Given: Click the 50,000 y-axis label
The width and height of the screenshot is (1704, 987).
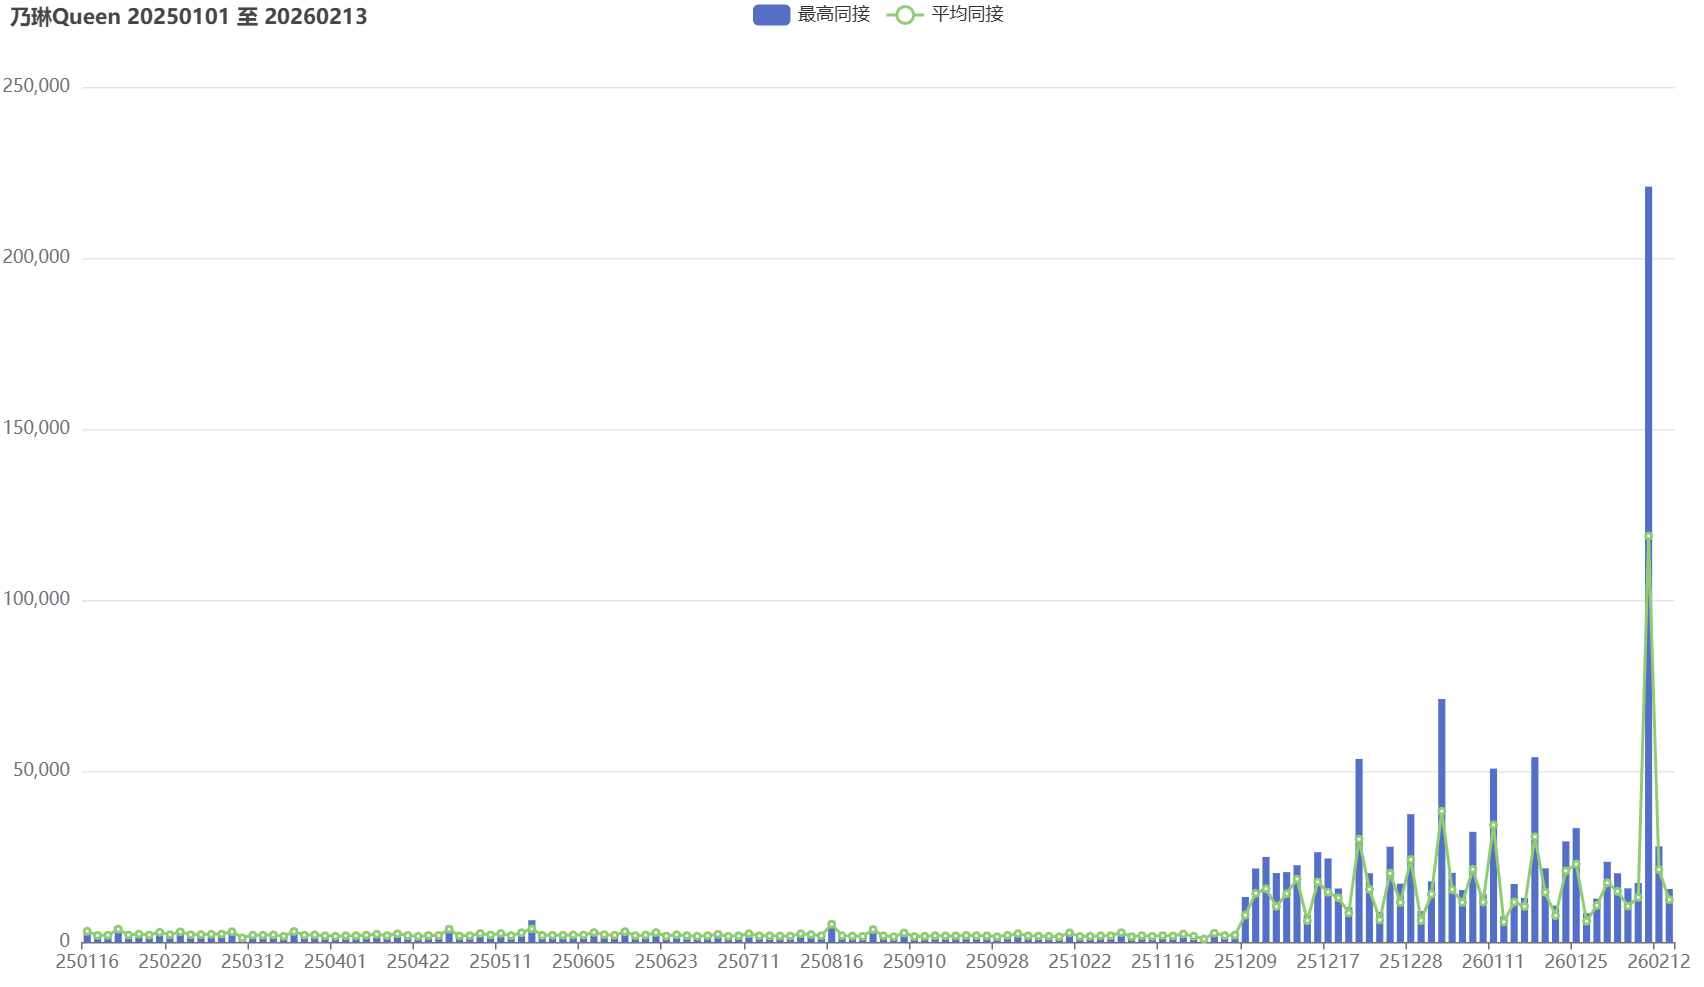Looking at the screenshot, I should tap(41, 770).
